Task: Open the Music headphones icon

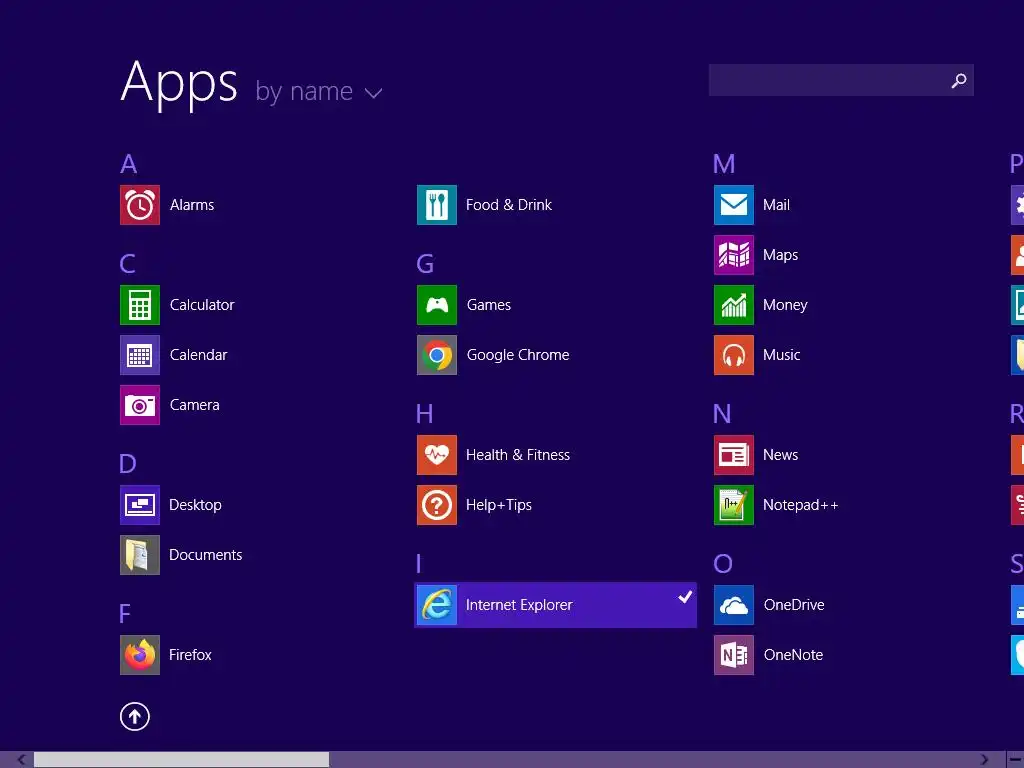Action: [x=734, y=355]
